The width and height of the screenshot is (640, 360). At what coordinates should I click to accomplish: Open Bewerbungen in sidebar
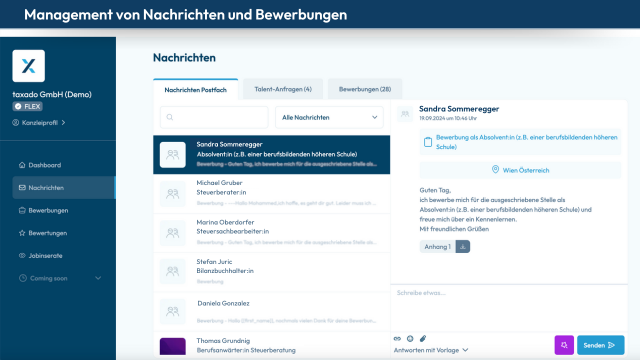click(x=64, y=210)
